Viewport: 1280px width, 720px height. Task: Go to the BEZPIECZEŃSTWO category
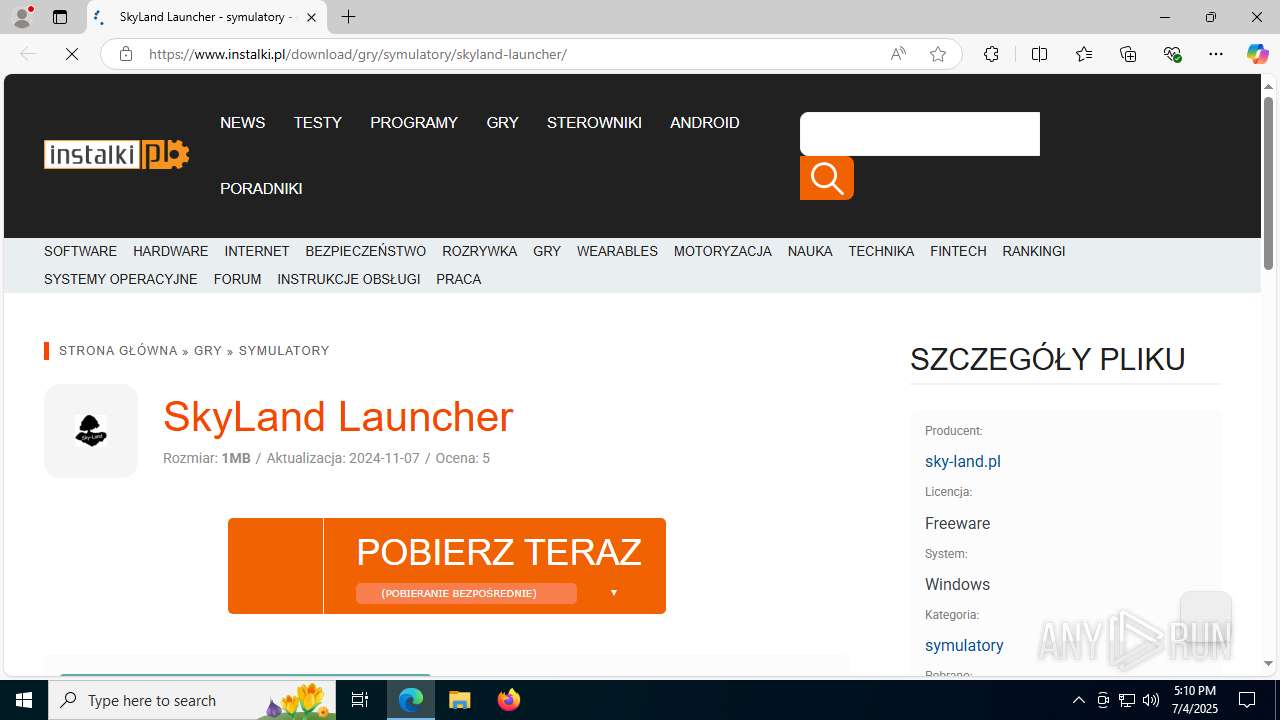[x=366, y=251]
